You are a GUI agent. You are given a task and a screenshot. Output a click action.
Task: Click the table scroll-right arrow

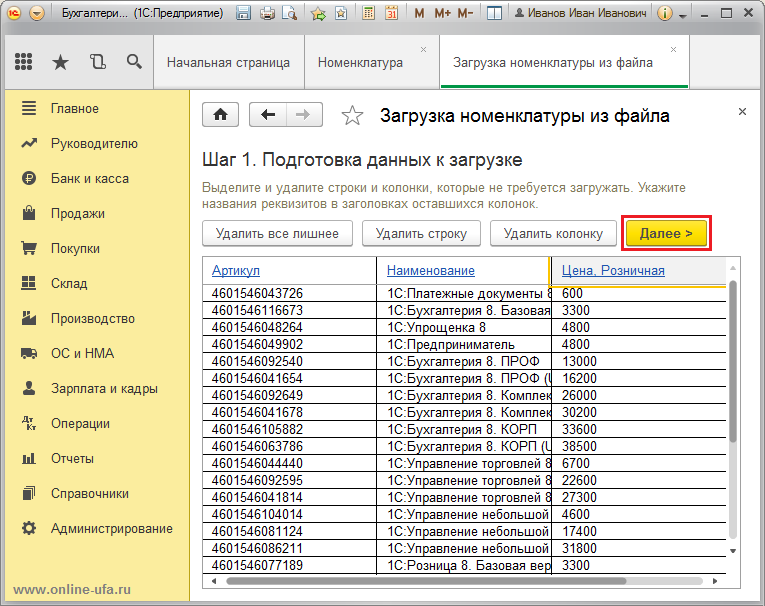tap(715, 581)
